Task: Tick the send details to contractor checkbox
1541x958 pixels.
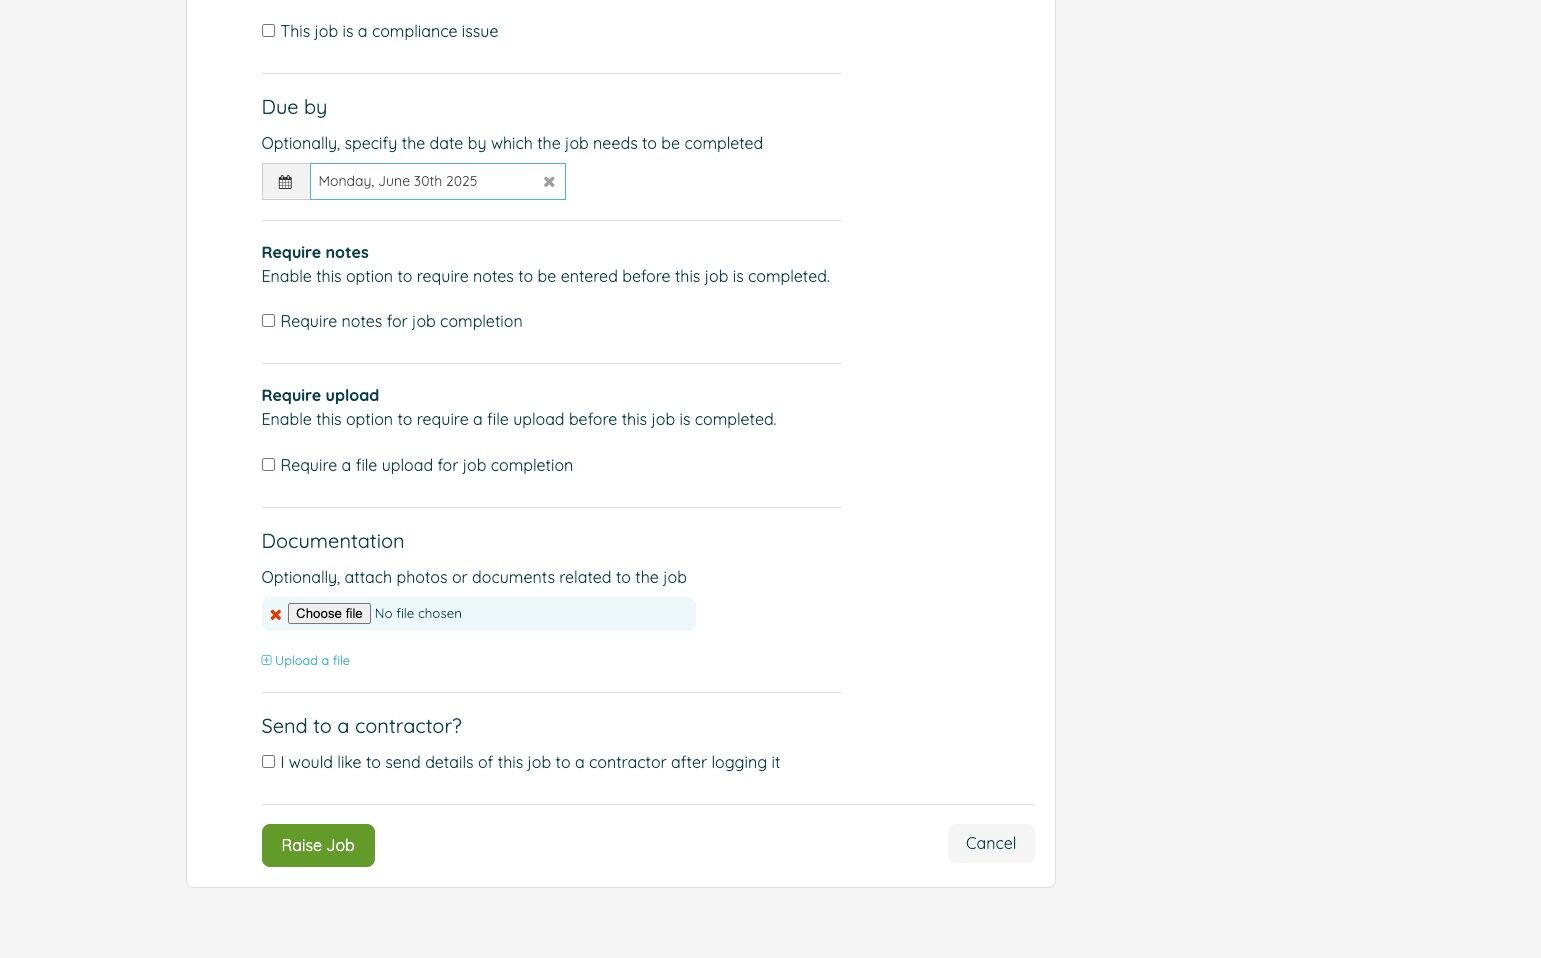Action: point(268,762)
